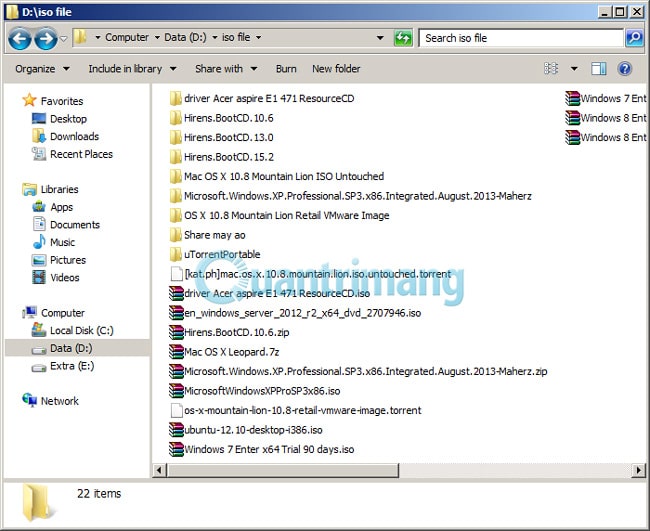The width and height of the screenshot is (650, 531).
Task: Select Libraries in the navigation pane
Action: click(x=50, y=189)
